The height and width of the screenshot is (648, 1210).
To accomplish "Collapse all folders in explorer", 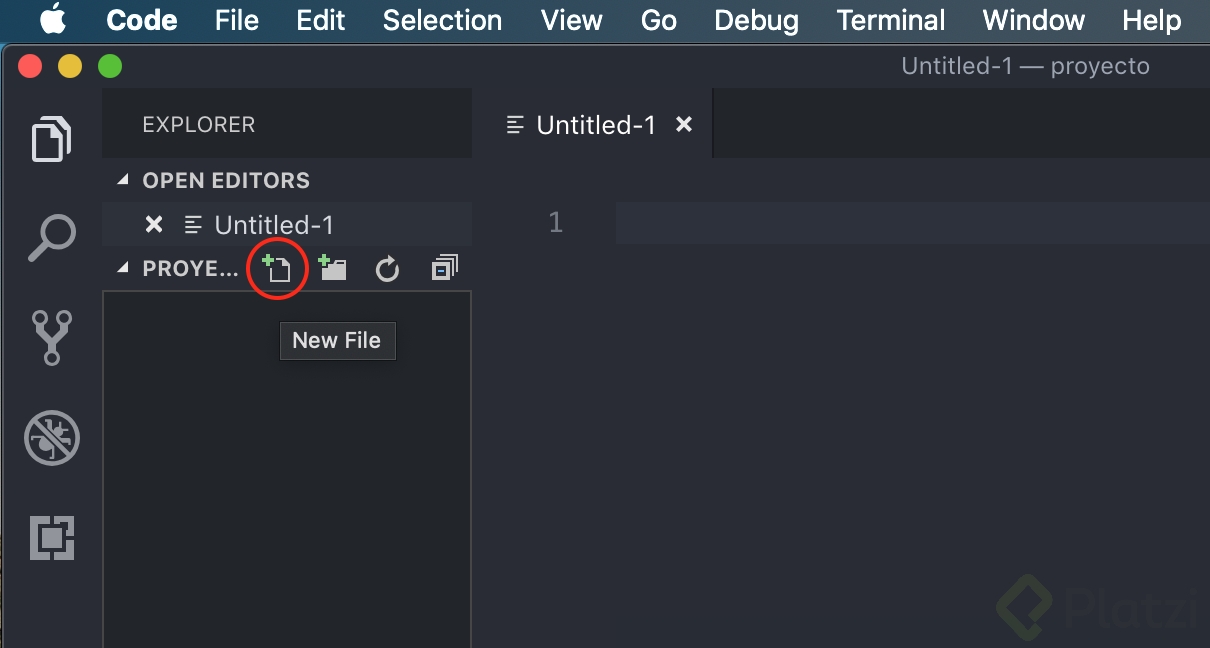I will (x=444, y=268).
